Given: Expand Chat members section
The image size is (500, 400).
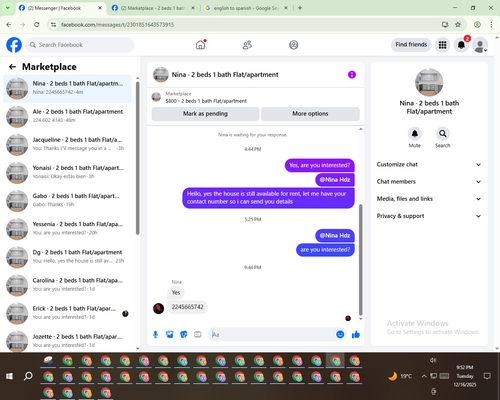Looking at the screenshot, I should [429, 182].
